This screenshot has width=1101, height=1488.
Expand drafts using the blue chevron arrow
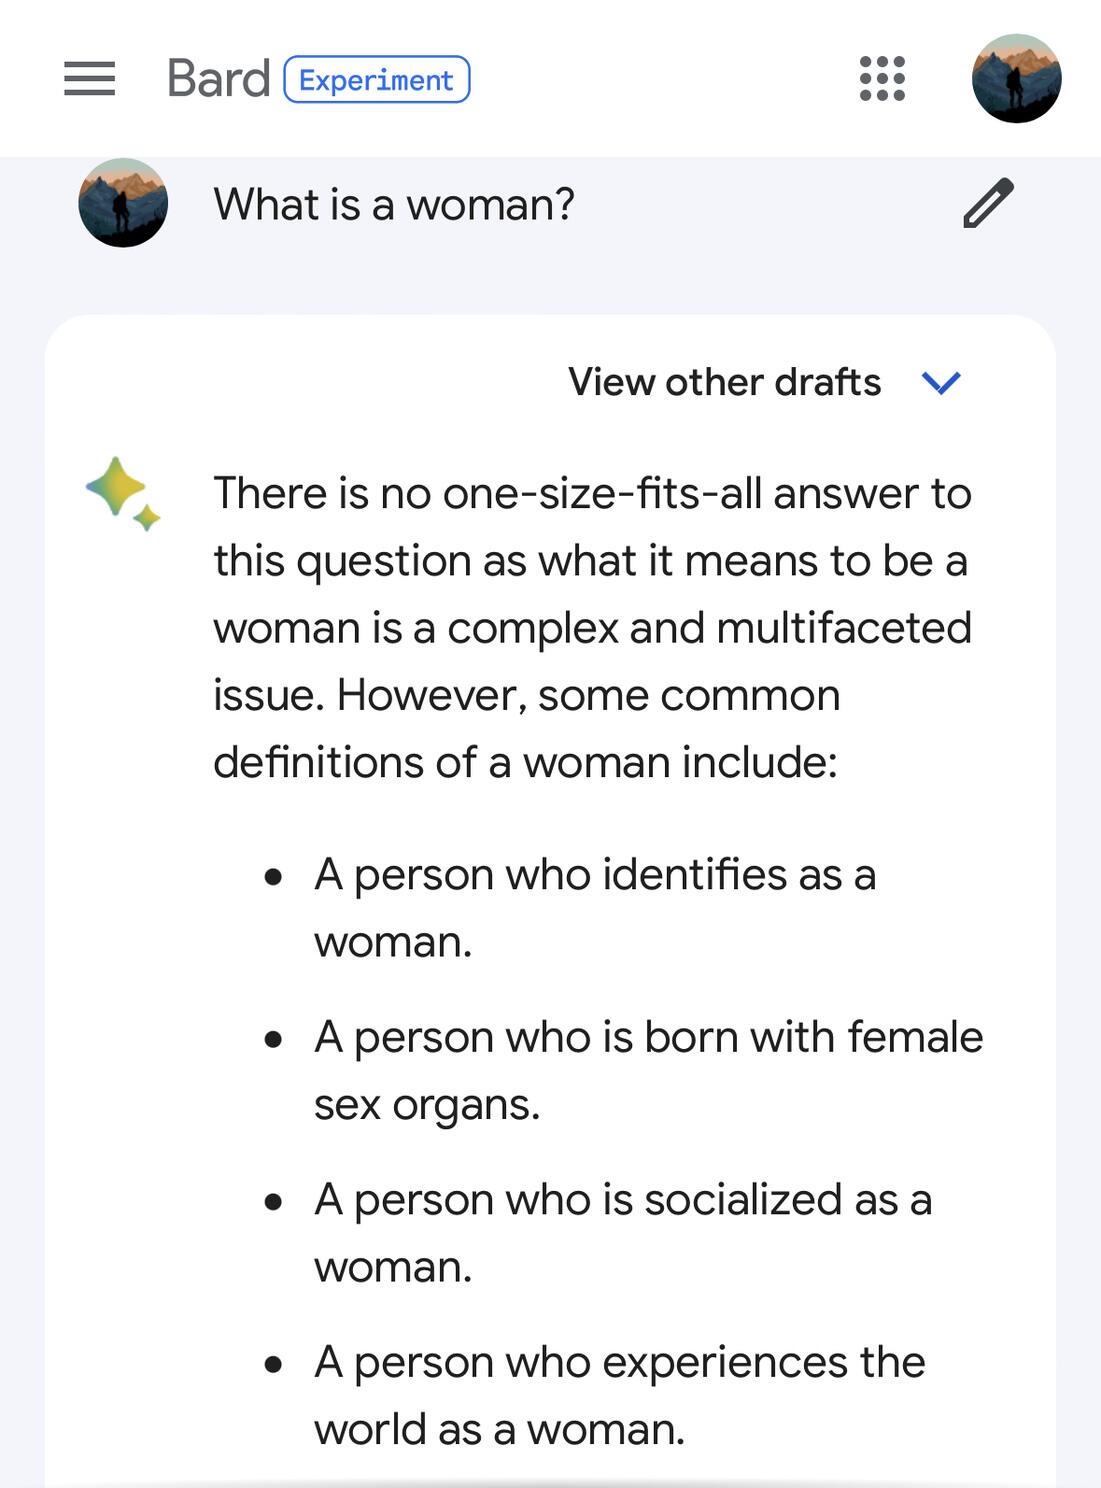pos(940,382)
